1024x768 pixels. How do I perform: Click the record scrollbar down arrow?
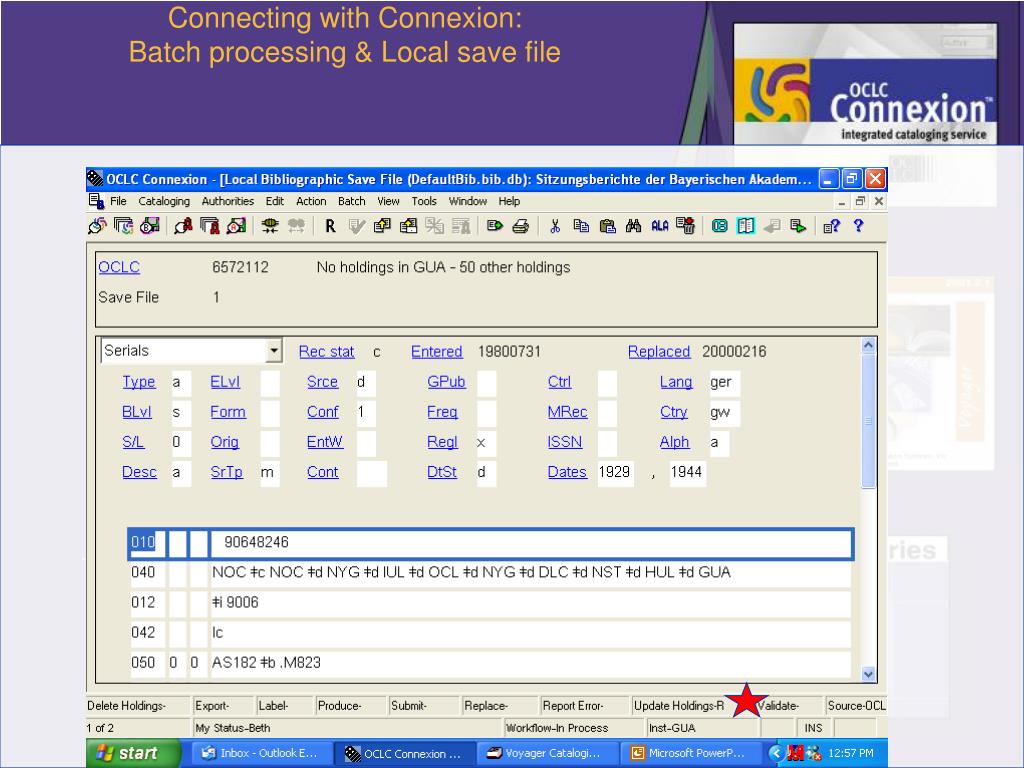point(868,674)
